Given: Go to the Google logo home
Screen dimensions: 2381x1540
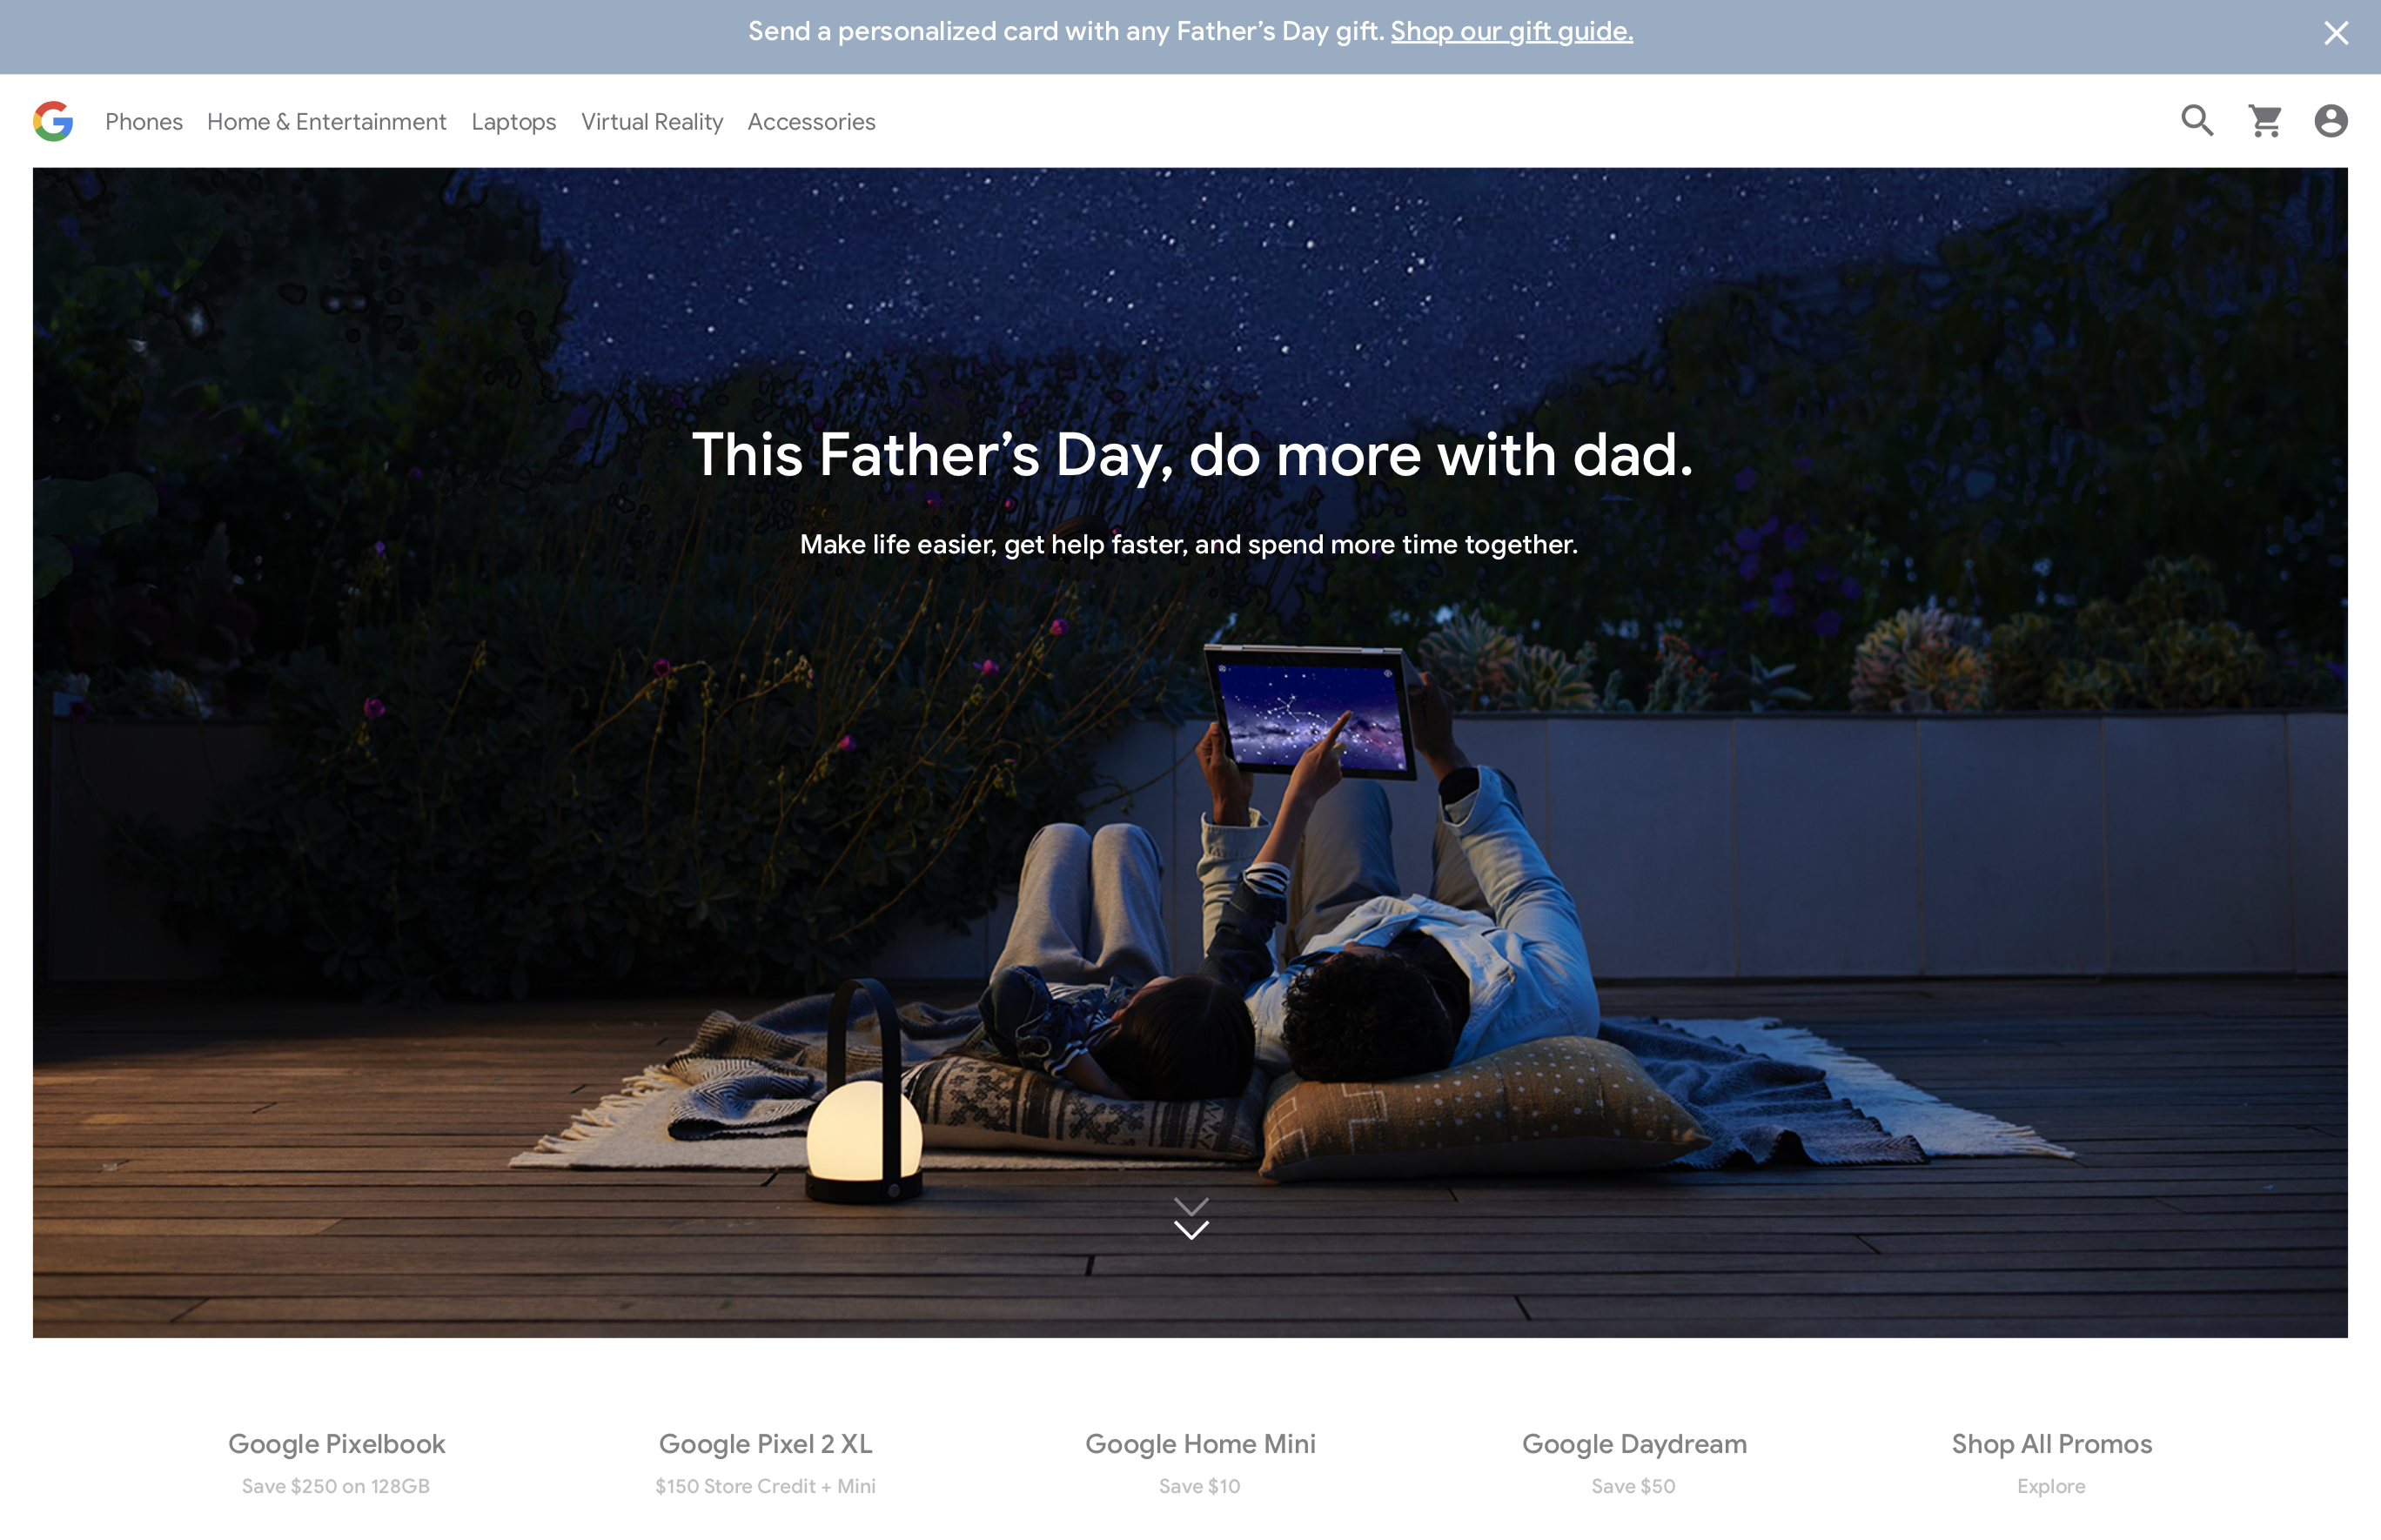Looking at the screenshot, I should (53, 121).
